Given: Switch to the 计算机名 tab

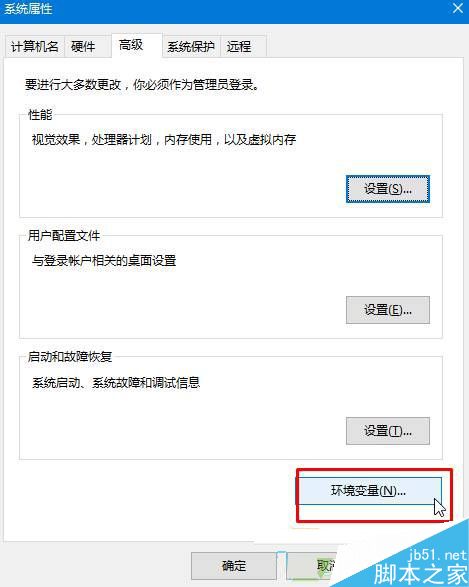Looking at the screenshot, I should (x=35, y=46).
